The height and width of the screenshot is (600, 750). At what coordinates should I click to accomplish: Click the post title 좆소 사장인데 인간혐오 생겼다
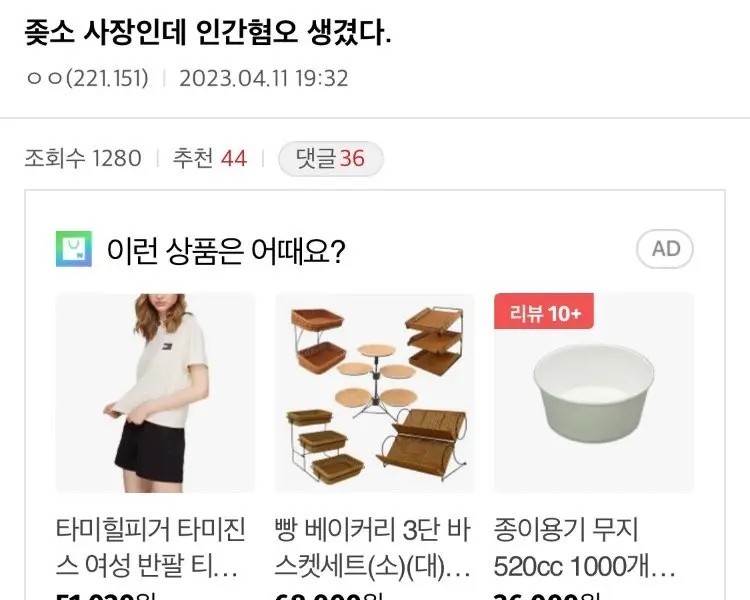click(208, 33)
